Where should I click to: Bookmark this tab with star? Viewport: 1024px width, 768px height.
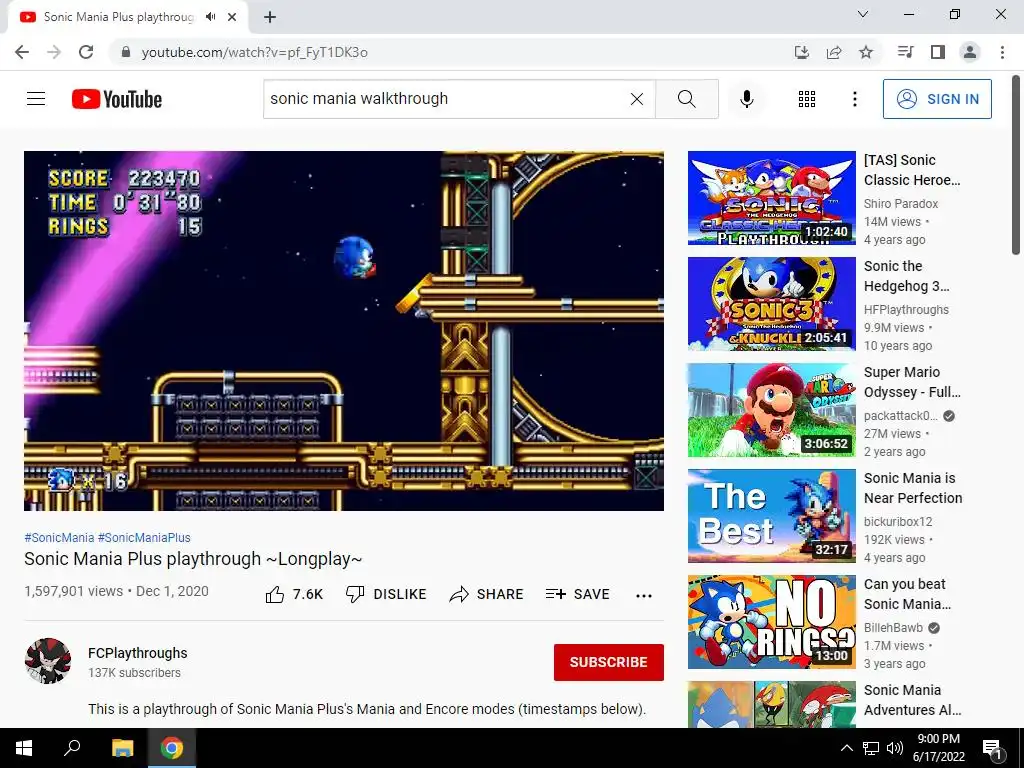(866, 52)
